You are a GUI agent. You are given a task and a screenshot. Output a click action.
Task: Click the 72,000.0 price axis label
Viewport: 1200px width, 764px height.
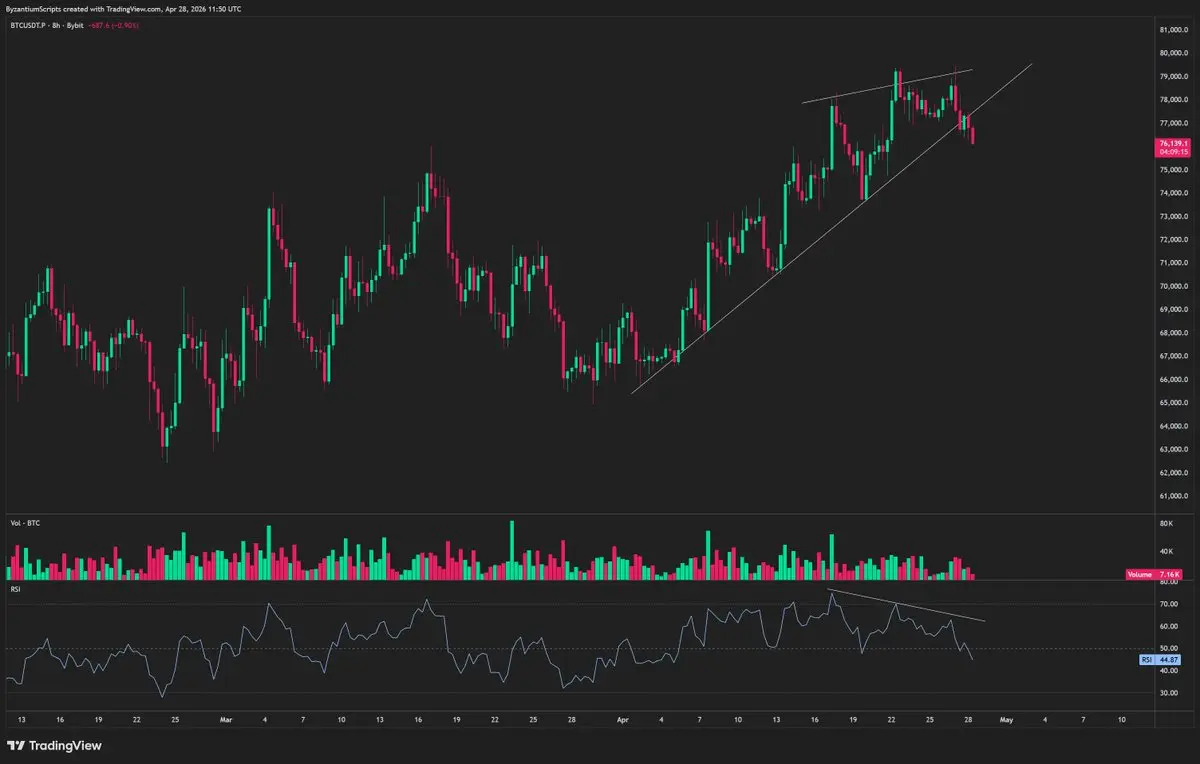[1172, 240]
